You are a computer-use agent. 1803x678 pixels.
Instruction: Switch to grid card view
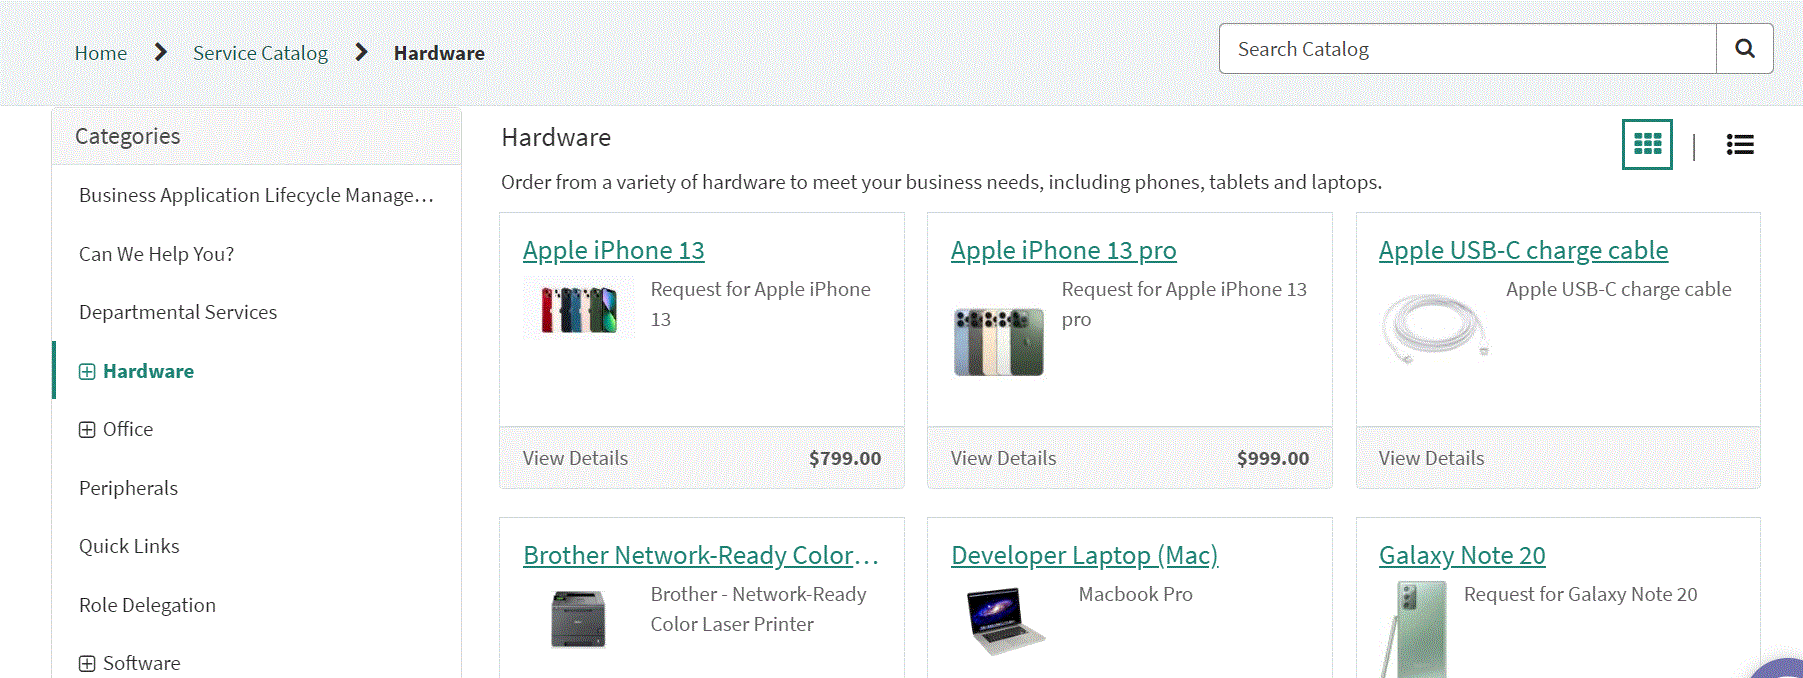[1647, 145]
